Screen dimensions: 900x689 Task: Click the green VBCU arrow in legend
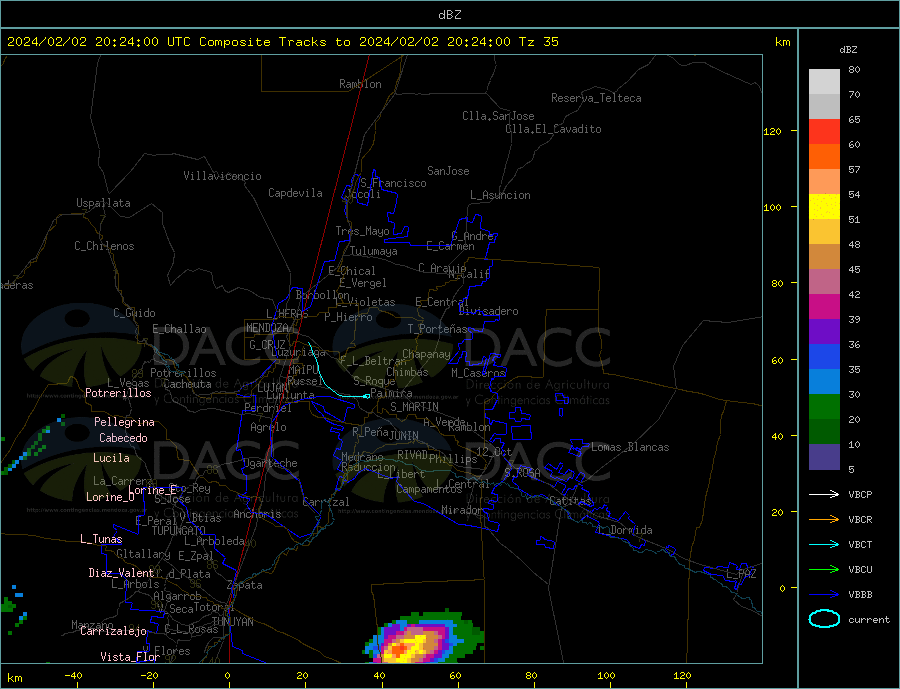click(824, 570)
